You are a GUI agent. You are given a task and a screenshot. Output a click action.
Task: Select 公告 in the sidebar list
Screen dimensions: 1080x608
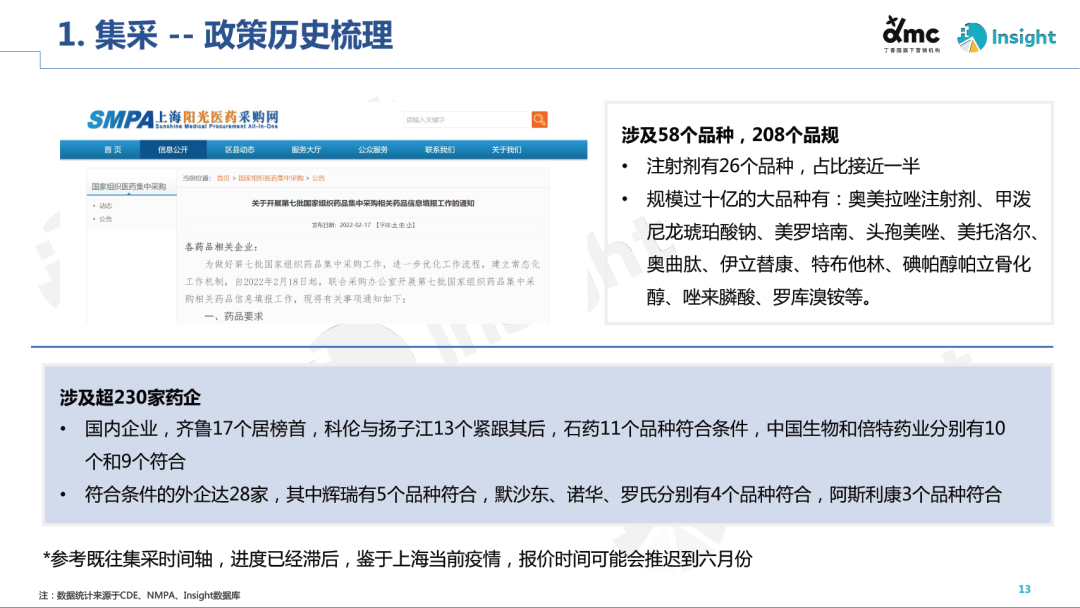[105, 219]
